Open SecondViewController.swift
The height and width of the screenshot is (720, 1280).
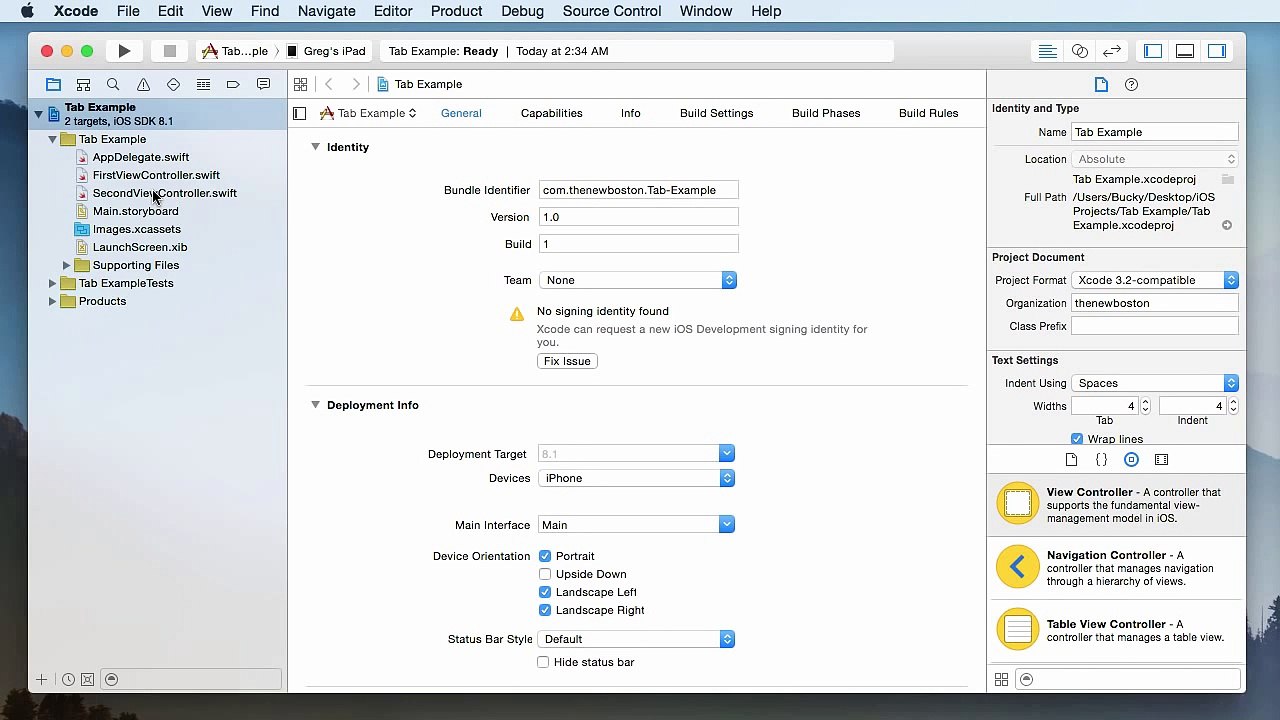[164, 193]
